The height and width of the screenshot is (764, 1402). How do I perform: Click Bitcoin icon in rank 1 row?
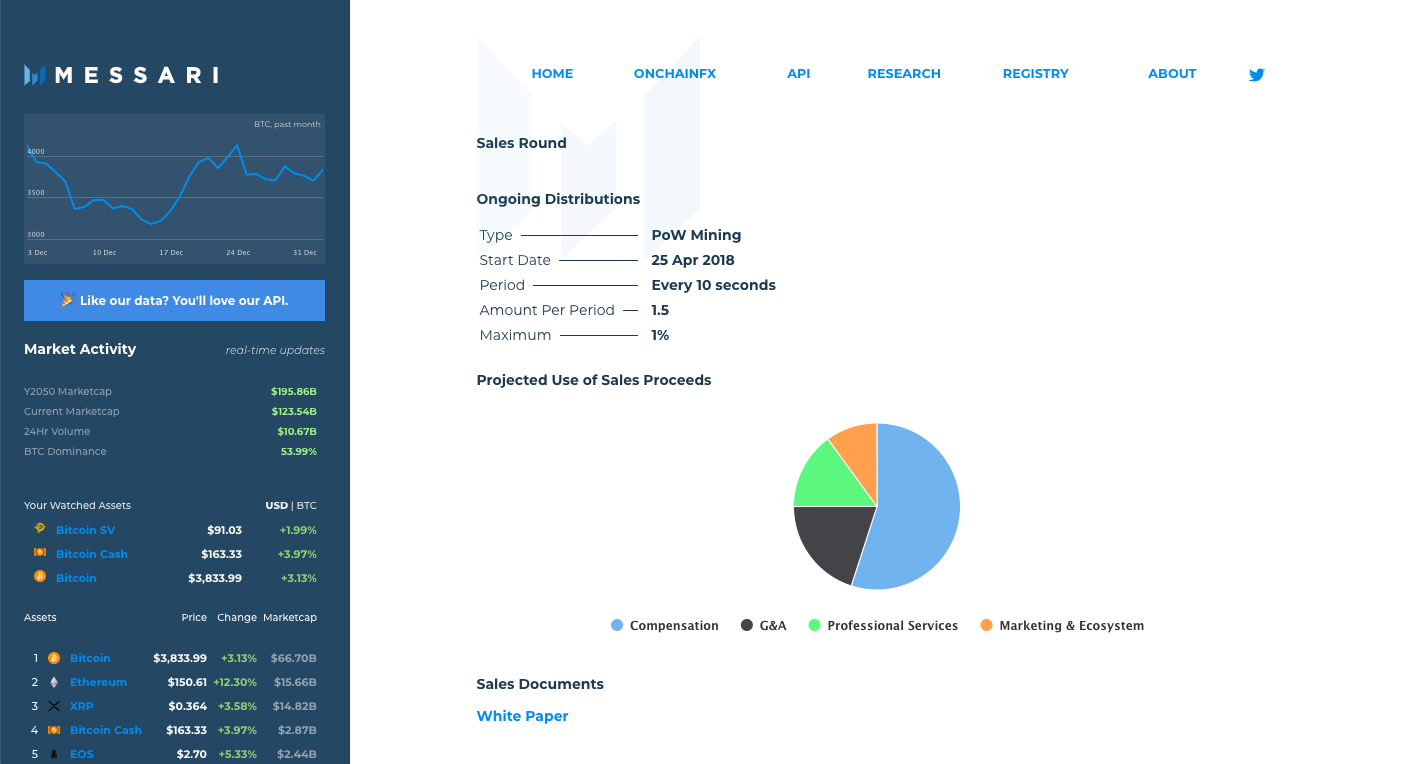tap(54, 658)
